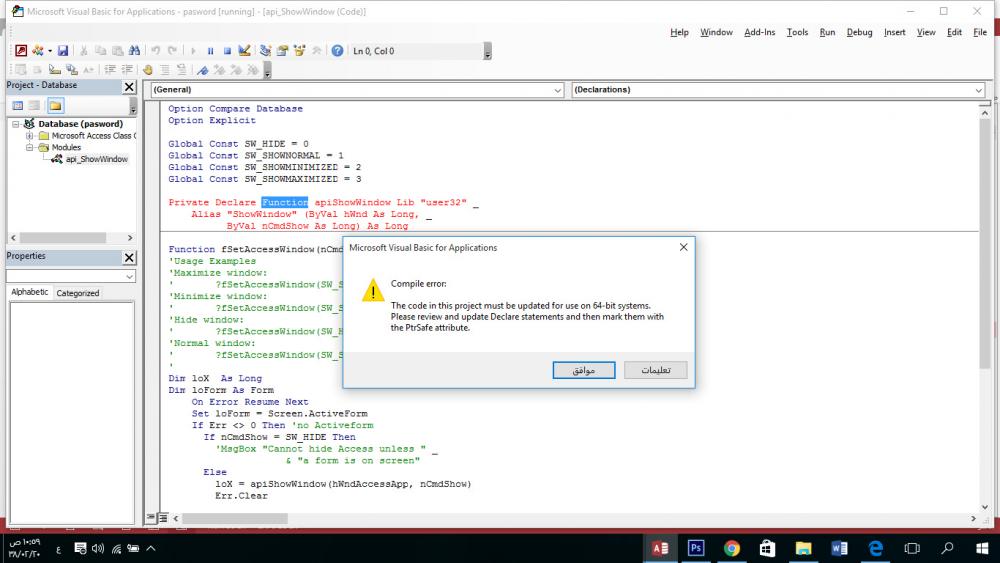Close the Properties pane
Screen dimensions: 1000x563
tap(129, 258)
